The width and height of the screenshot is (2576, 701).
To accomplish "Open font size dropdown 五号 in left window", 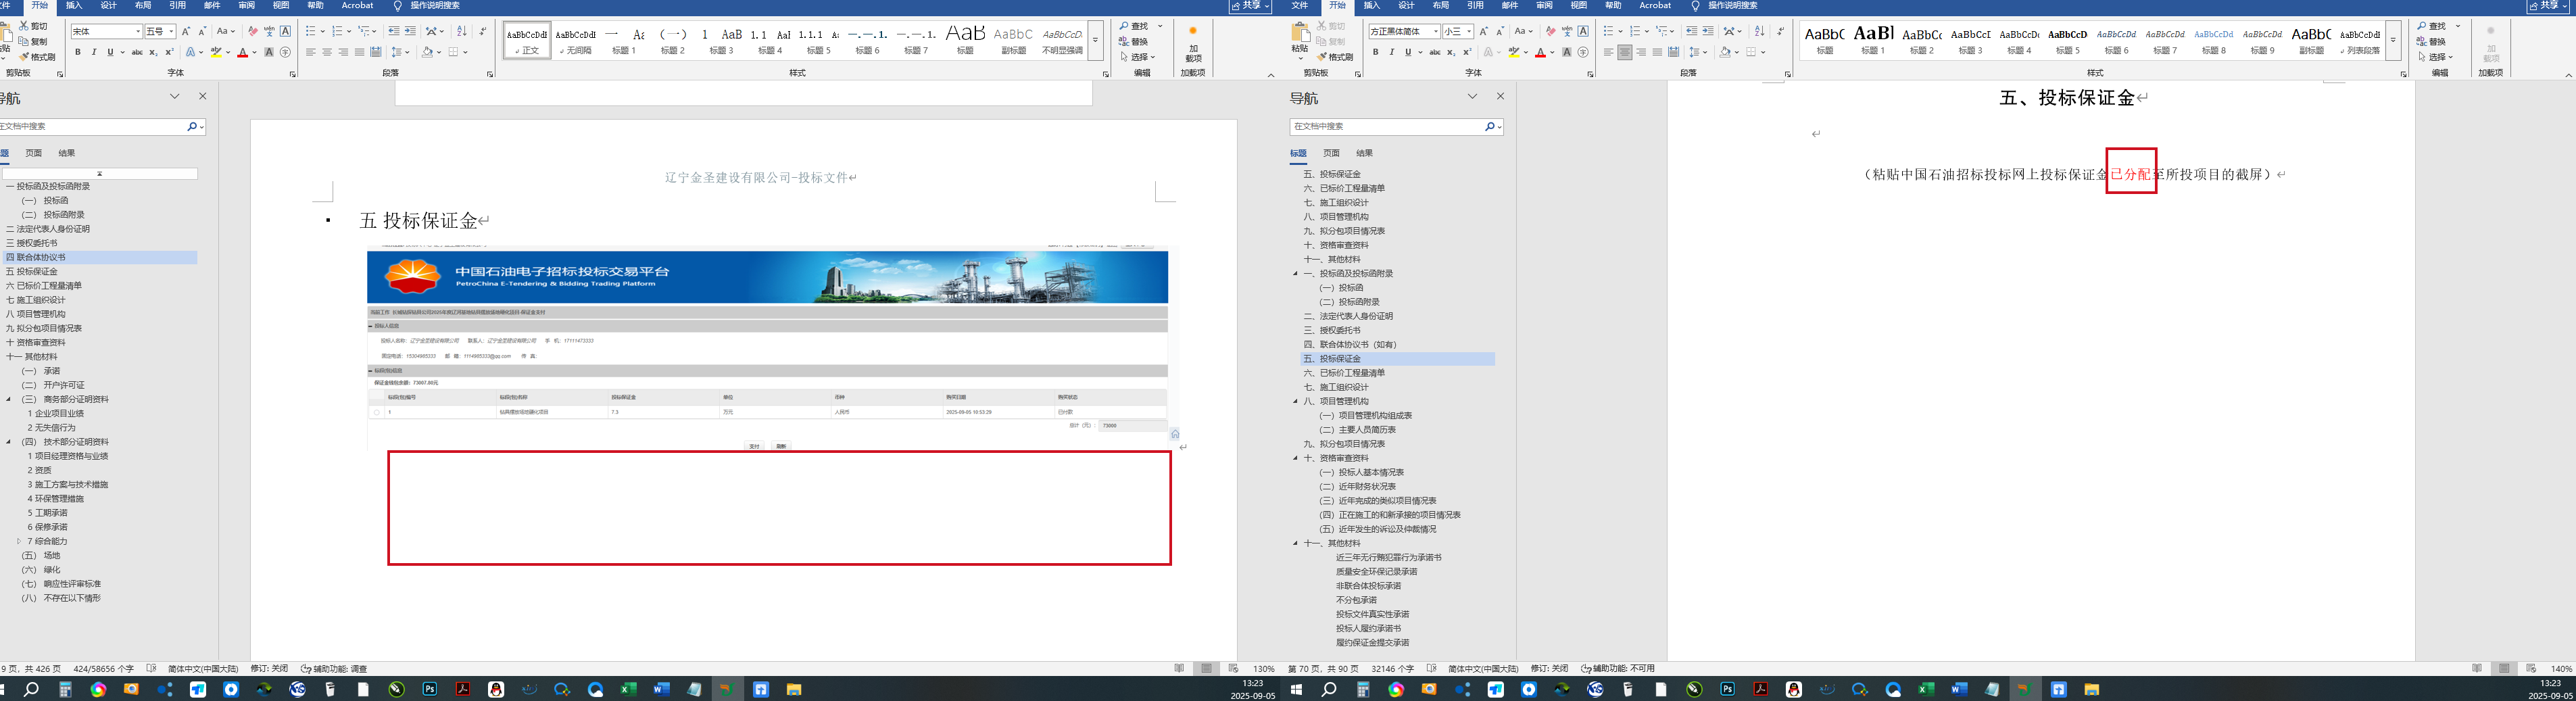I will coord(171,32).
